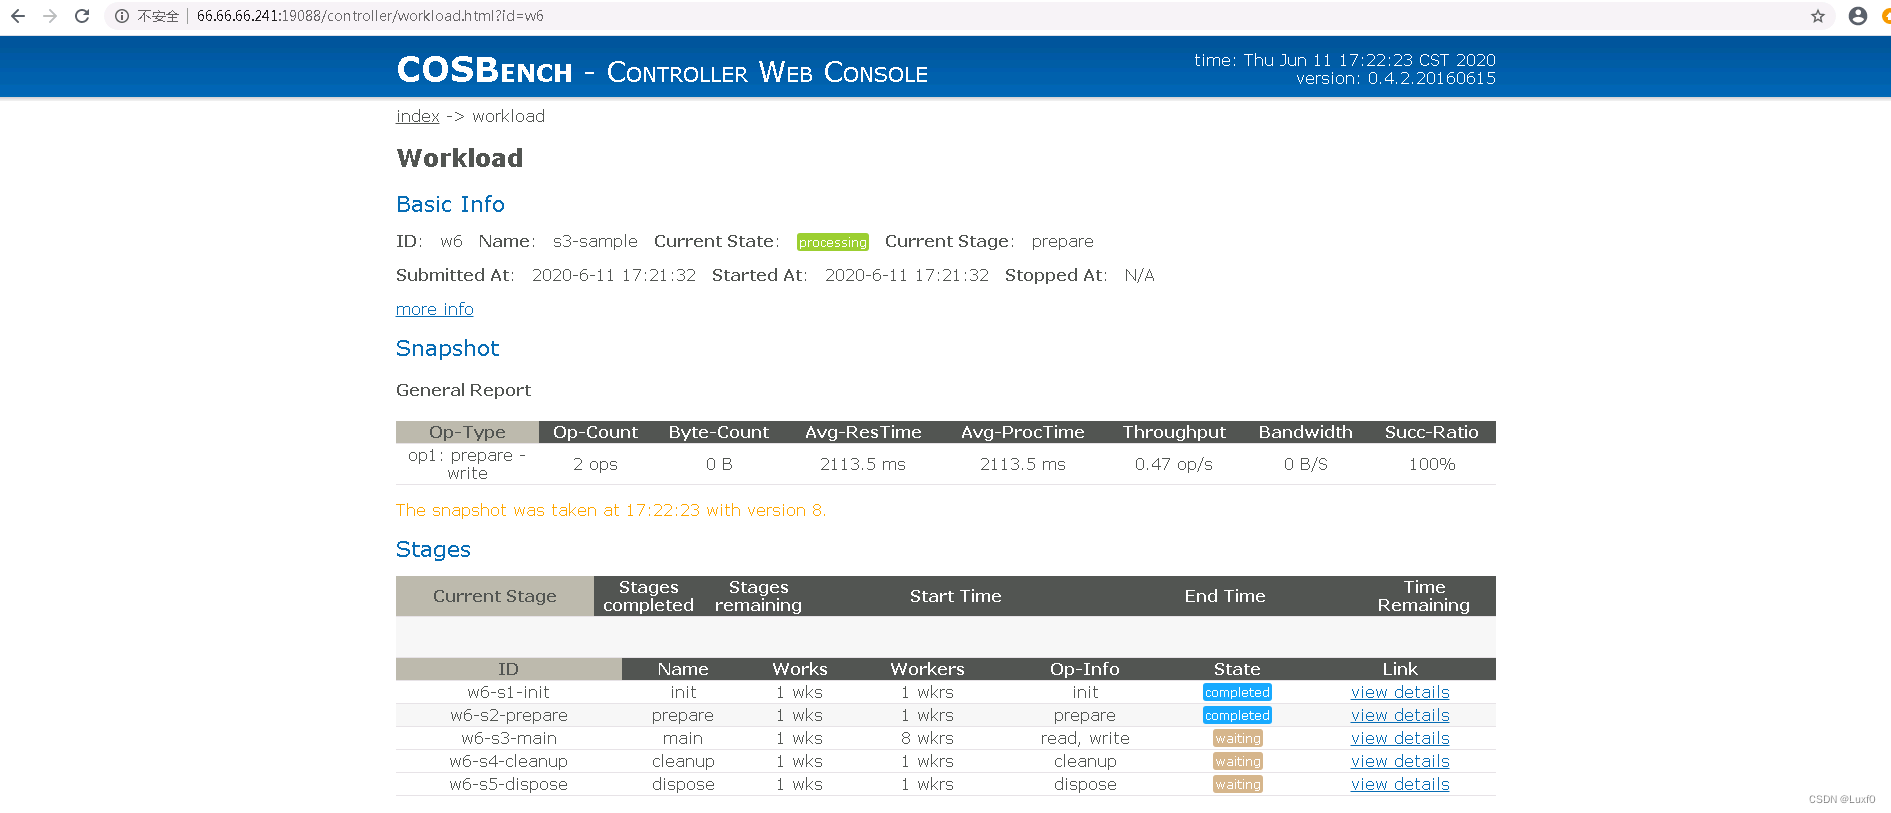
Task: Click the green processing state badge
Action: (x=833, y=242)
